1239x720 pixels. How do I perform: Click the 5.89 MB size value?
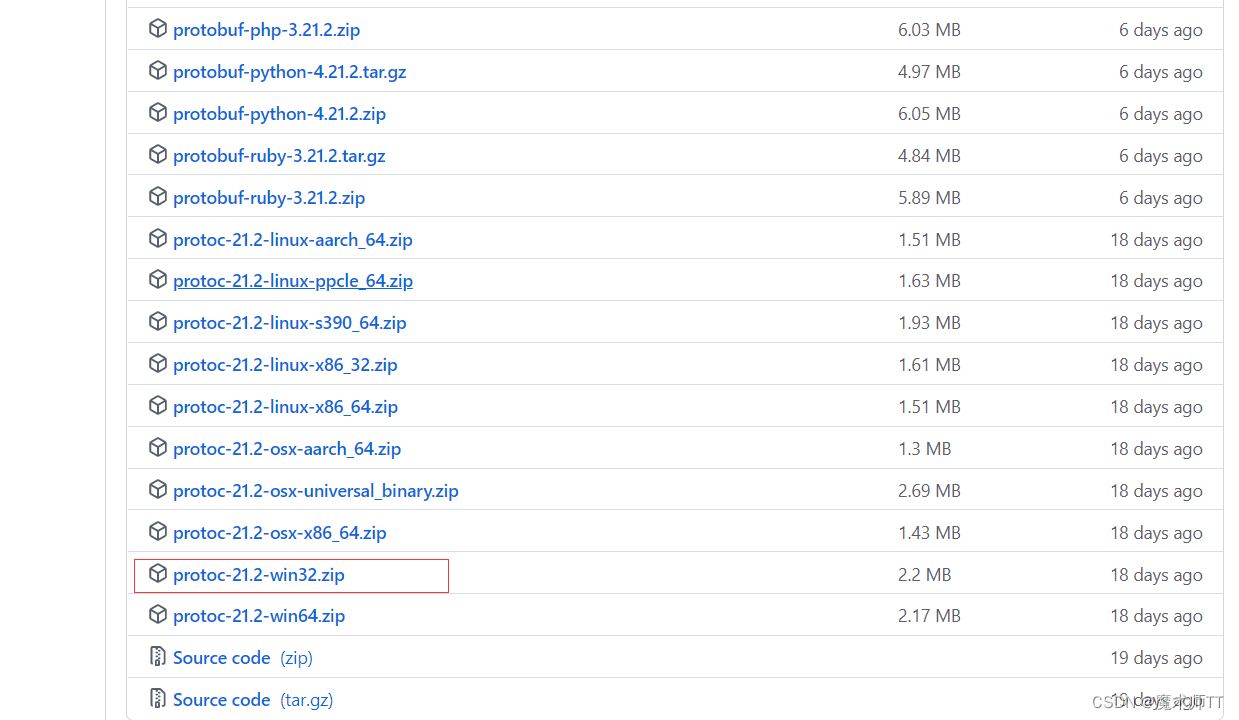tap(929, 198)
